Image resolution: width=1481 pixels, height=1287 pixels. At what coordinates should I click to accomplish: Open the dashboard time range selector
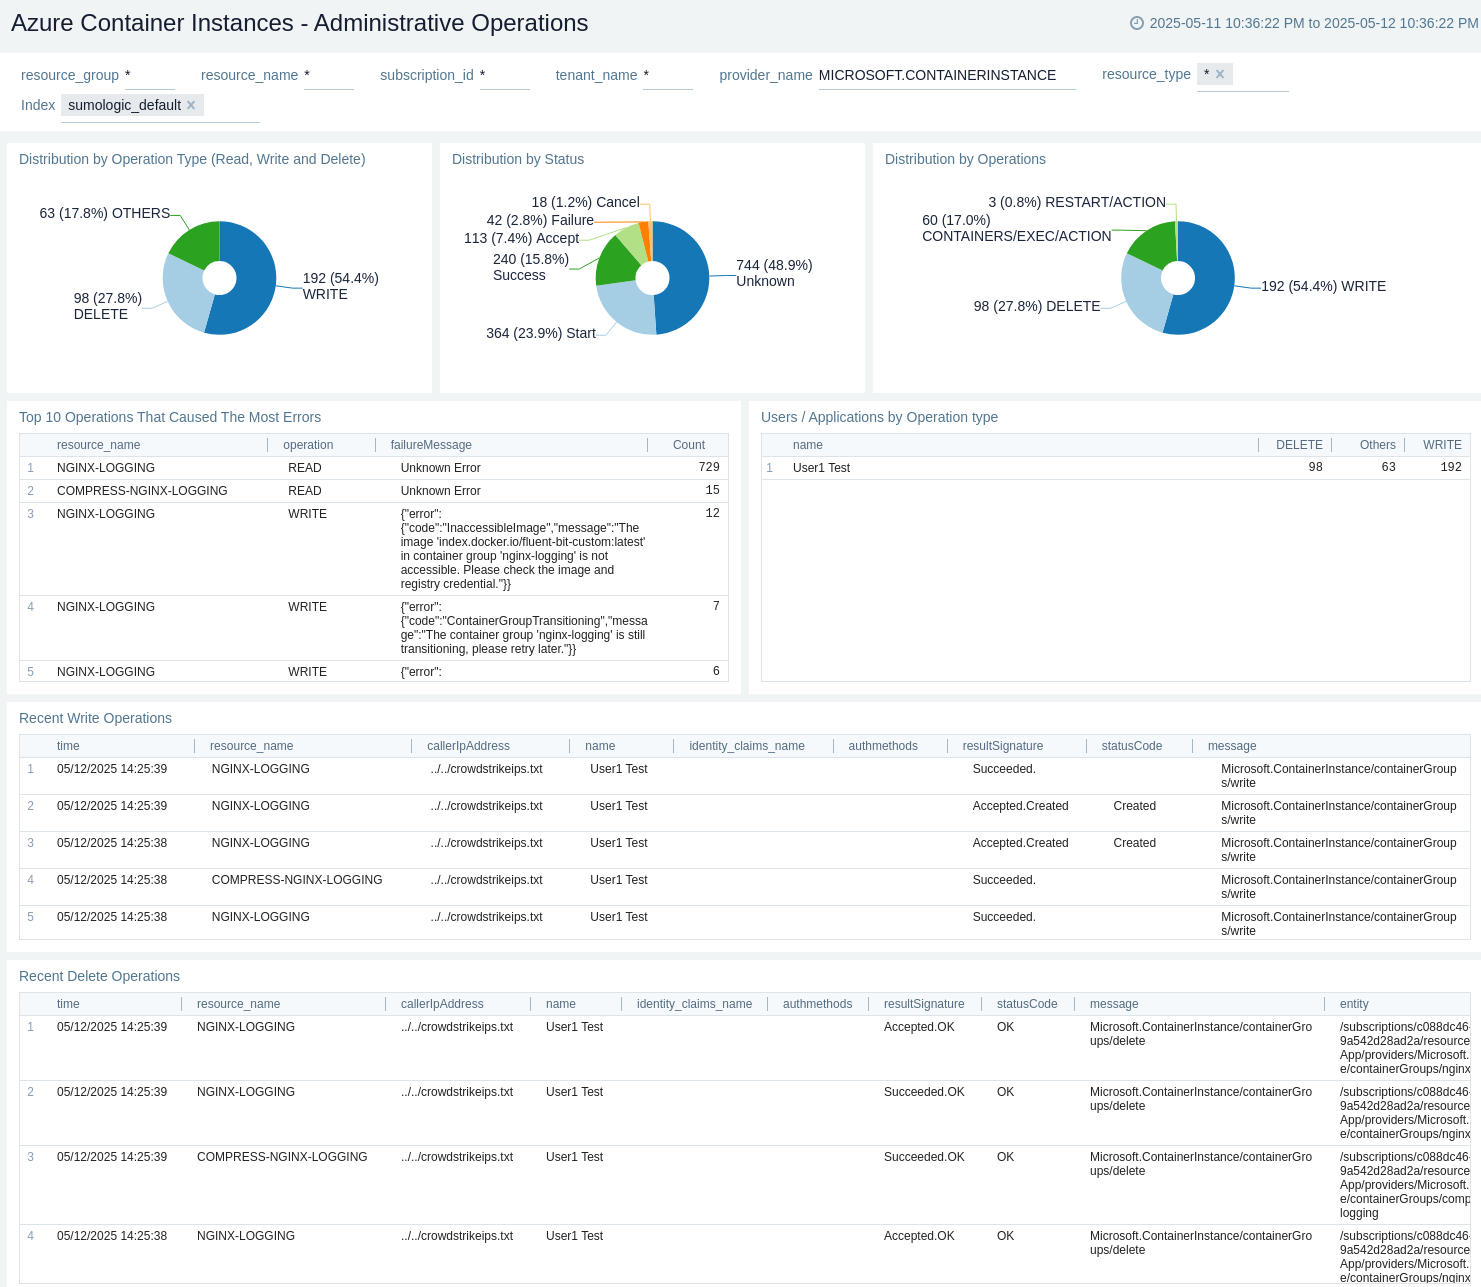[x=1304, y=23]
